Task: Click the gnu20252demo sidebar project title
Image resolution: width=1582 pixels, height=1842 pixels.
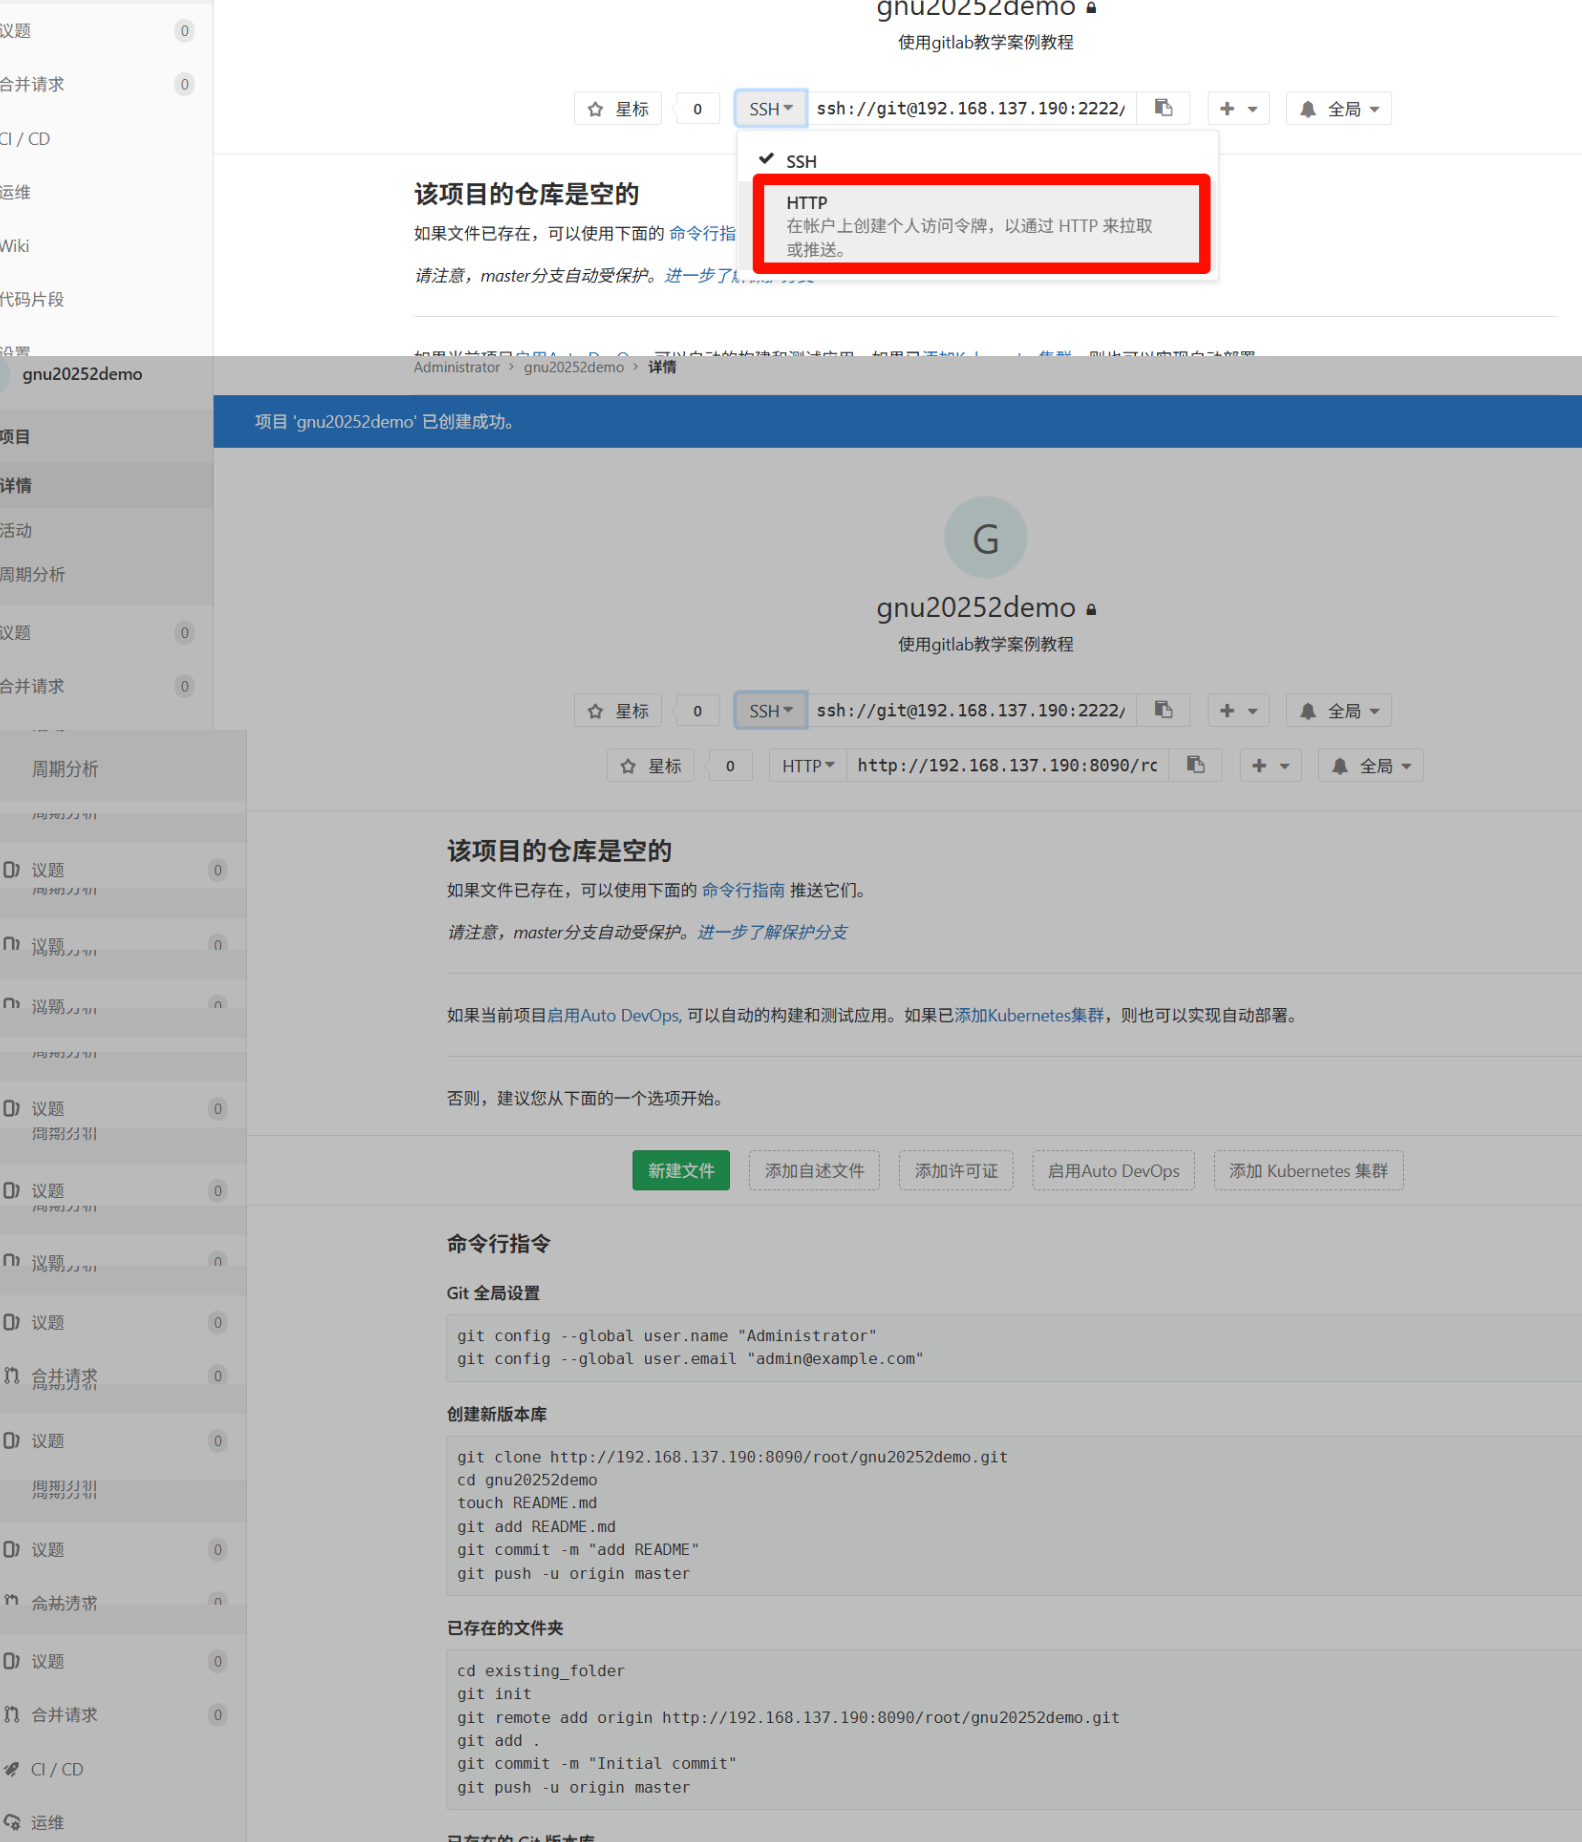Action: click(x=82, y=374)
